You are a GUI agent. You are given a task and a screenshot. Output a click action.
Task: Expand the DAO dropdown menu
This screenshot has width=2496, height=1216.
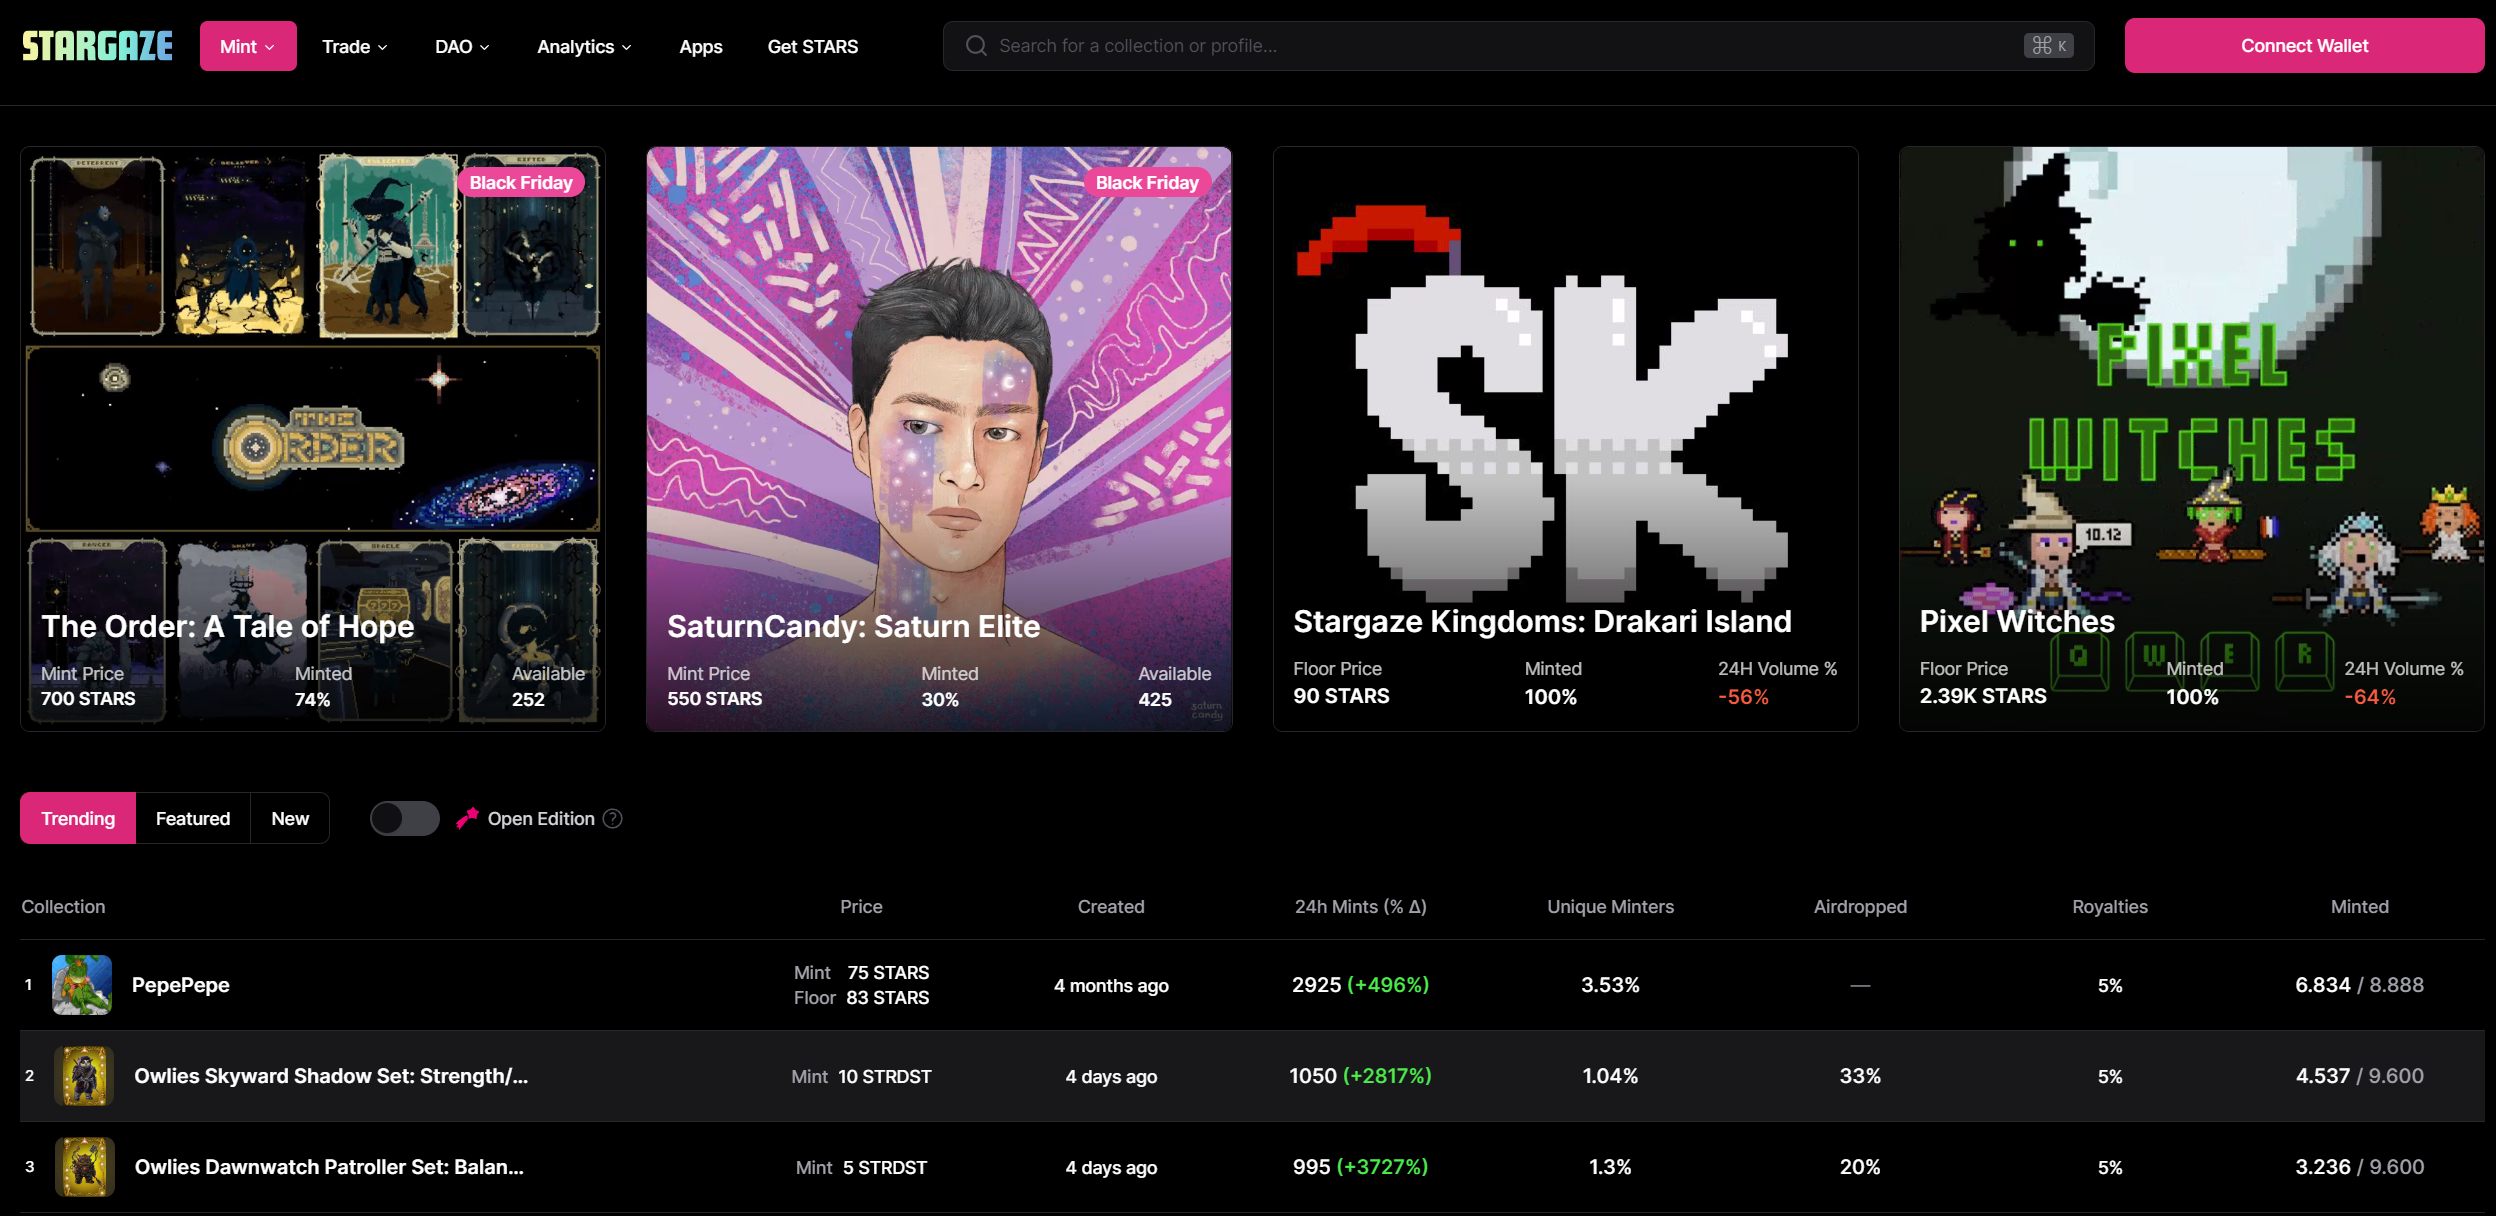(x=462, y=46)
